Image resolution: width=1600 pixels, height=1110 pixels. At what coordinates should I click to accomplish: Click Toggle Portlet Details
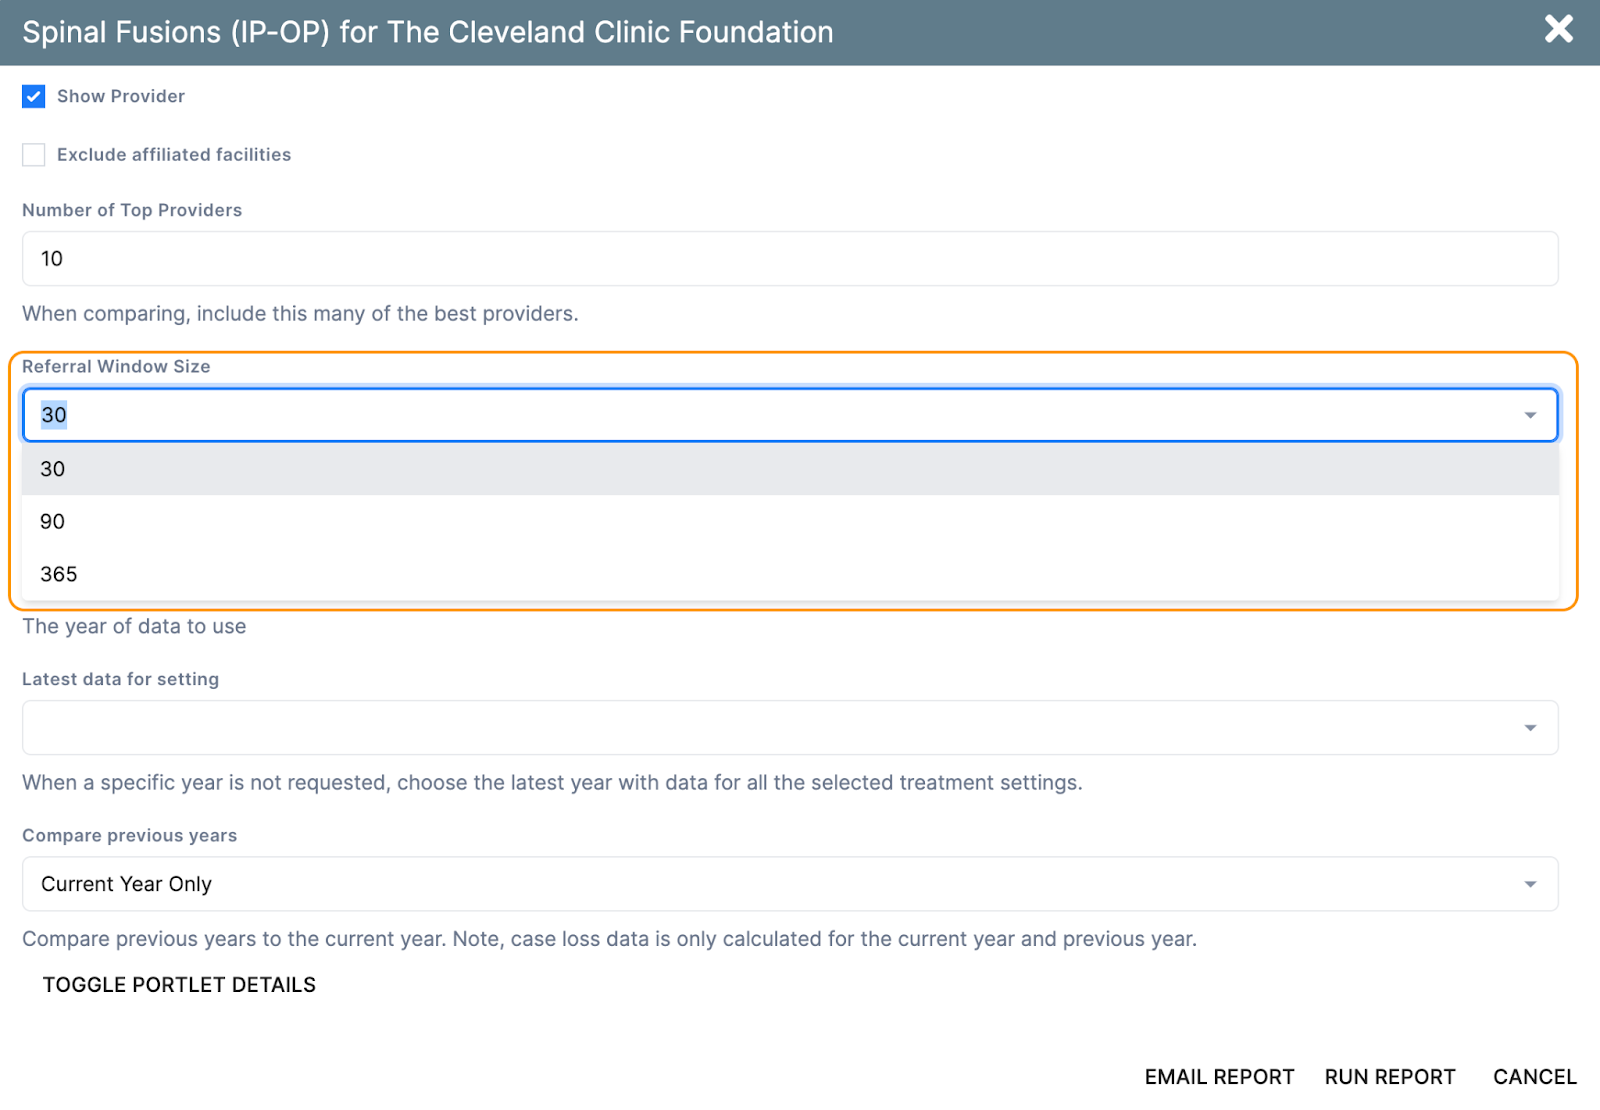[x=179, y=985]
